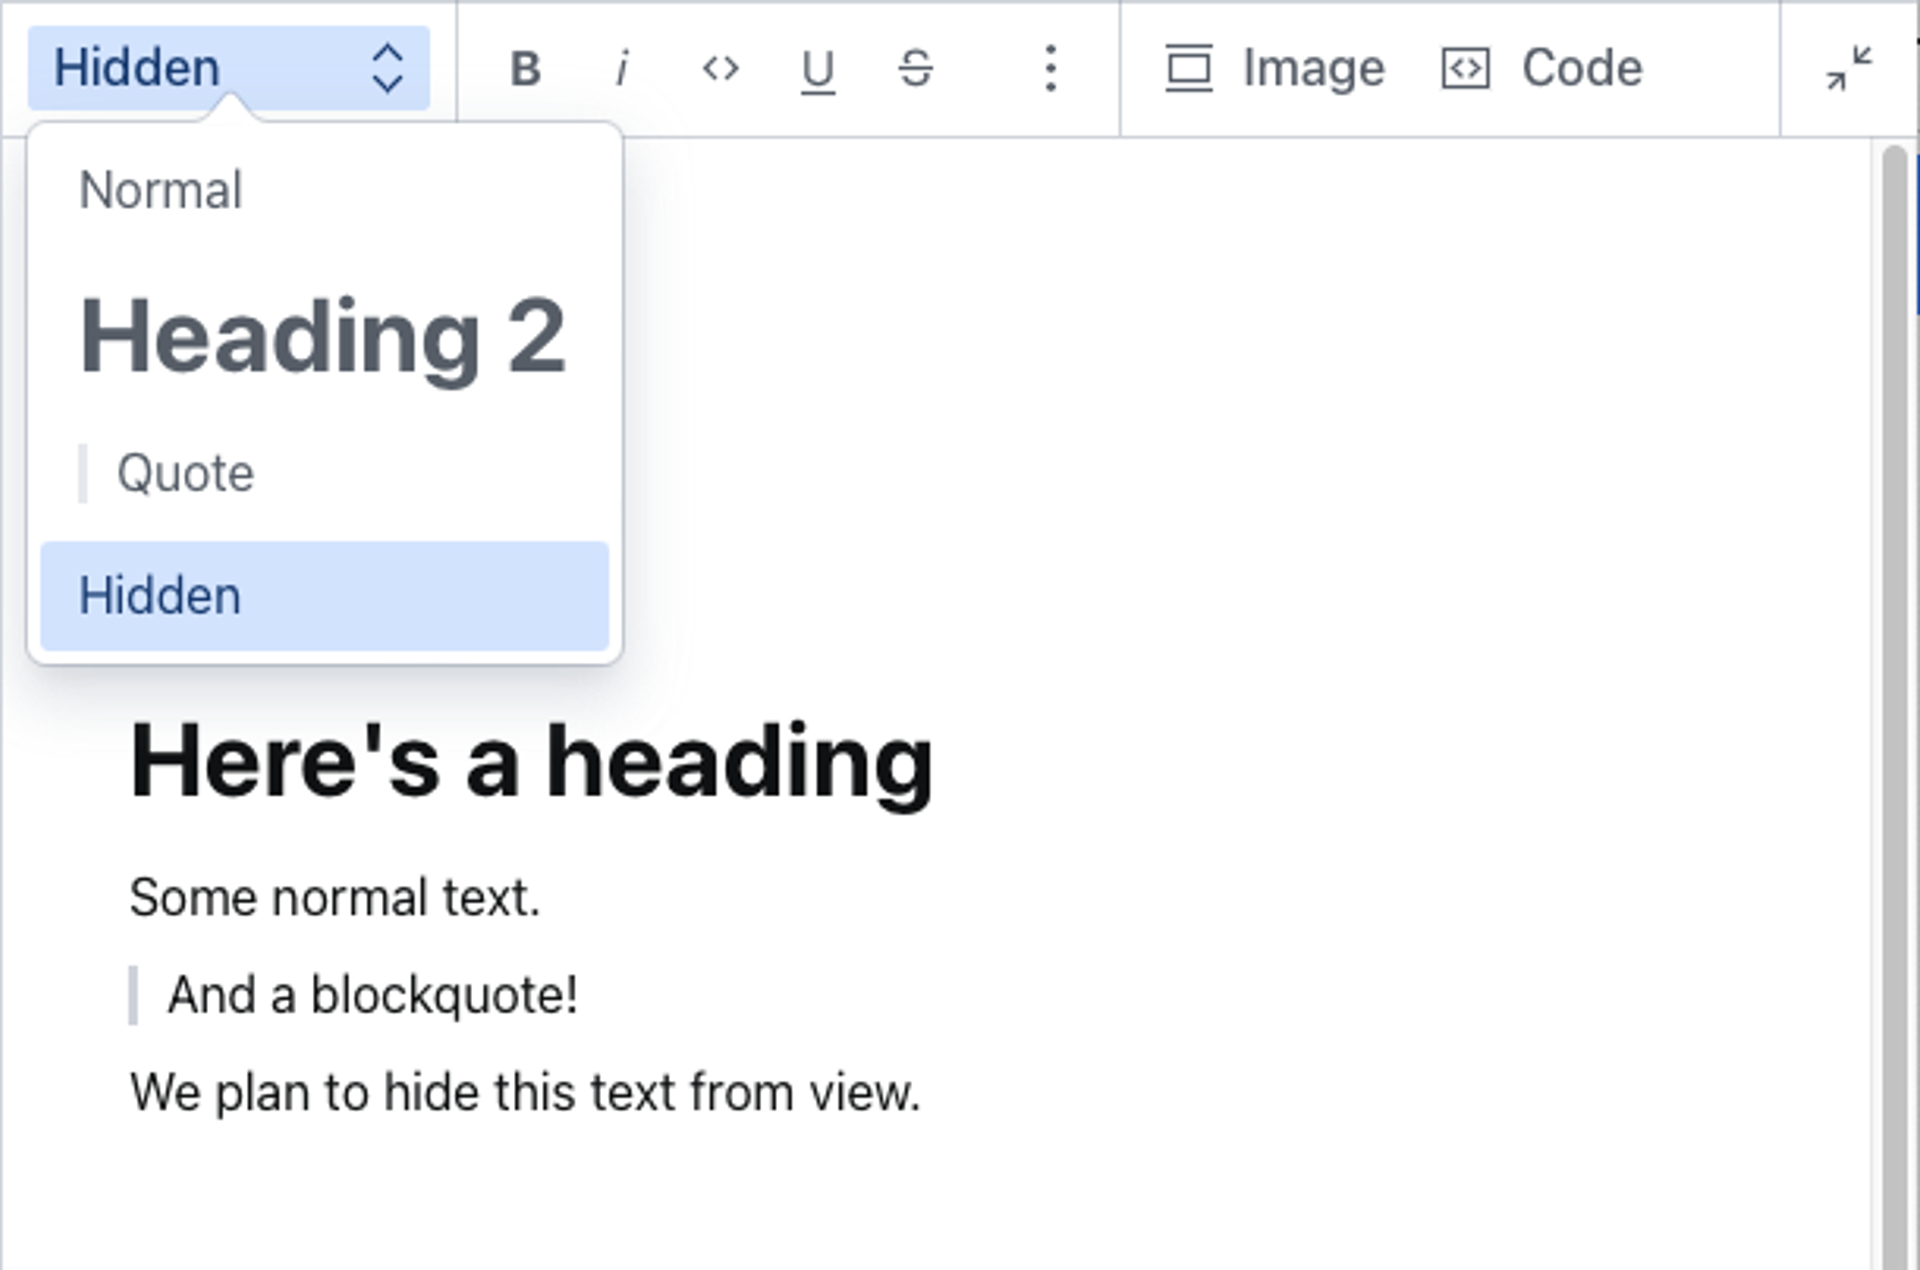Viewport: 1920px width, 1270px height.
Task: Click the Code block icon
Action: click(1465, 69)
